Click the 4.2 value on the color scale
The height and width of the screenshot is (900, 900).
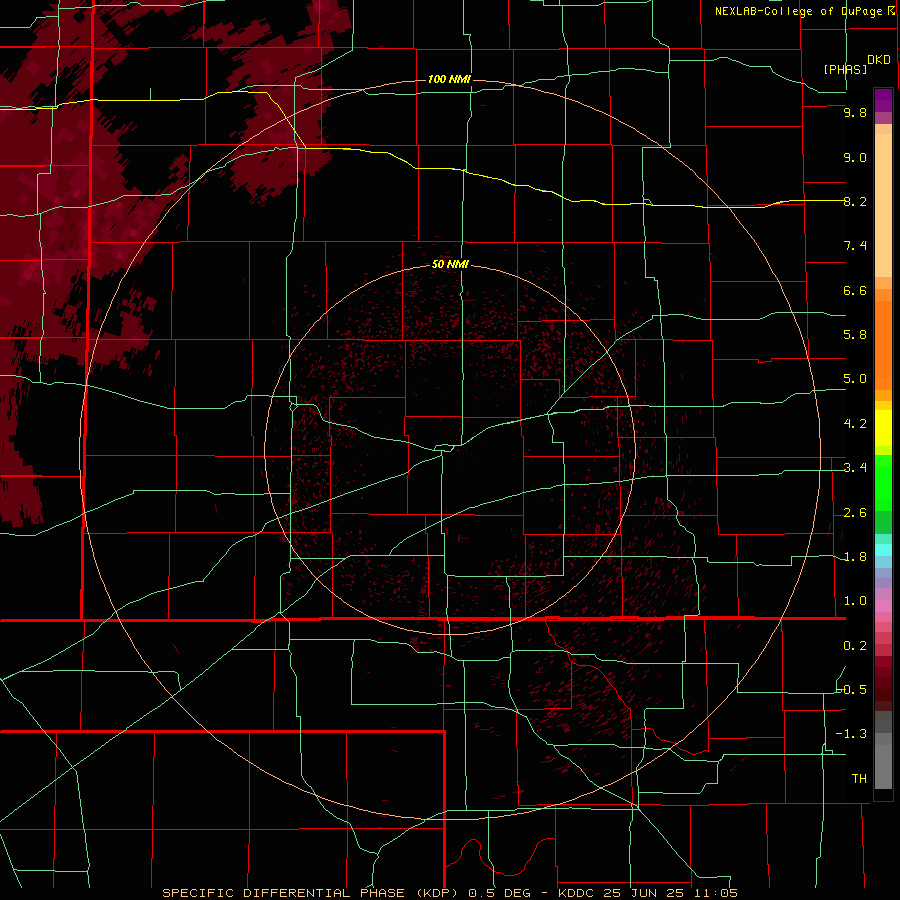855,424
